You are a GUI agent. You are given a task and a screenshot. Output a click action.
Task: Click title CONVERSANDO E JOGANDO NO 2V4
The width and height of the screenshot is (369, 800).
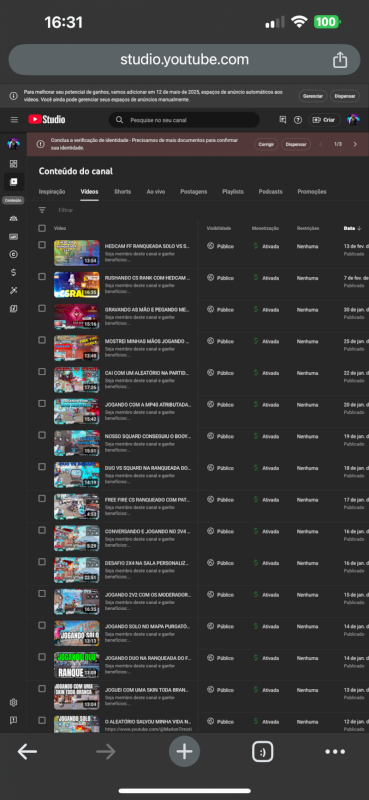point(147,531)
